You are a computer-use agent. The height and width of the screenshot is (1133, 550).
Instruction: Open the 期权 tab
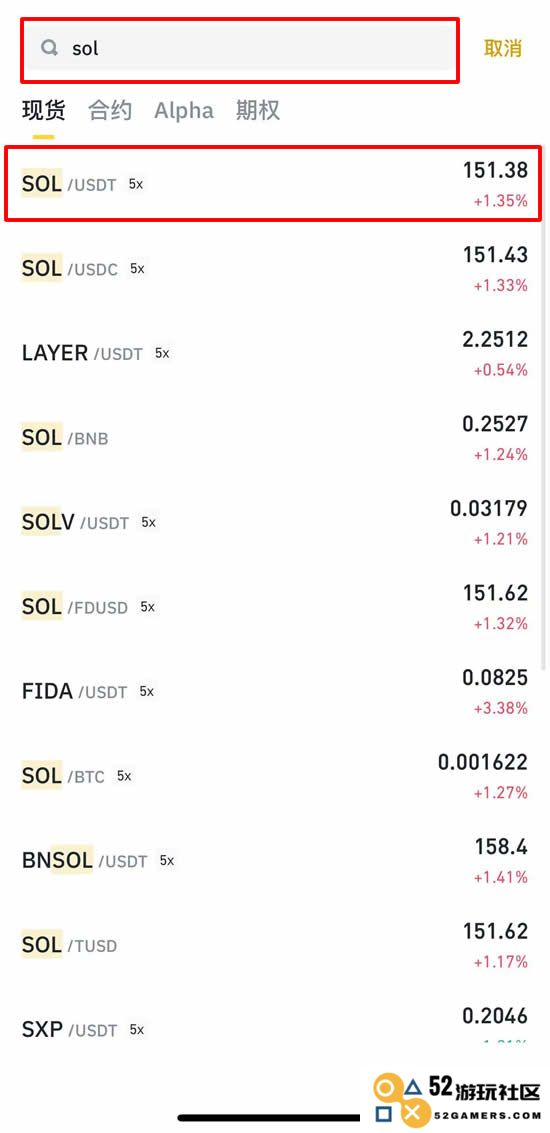click(257, 111)
